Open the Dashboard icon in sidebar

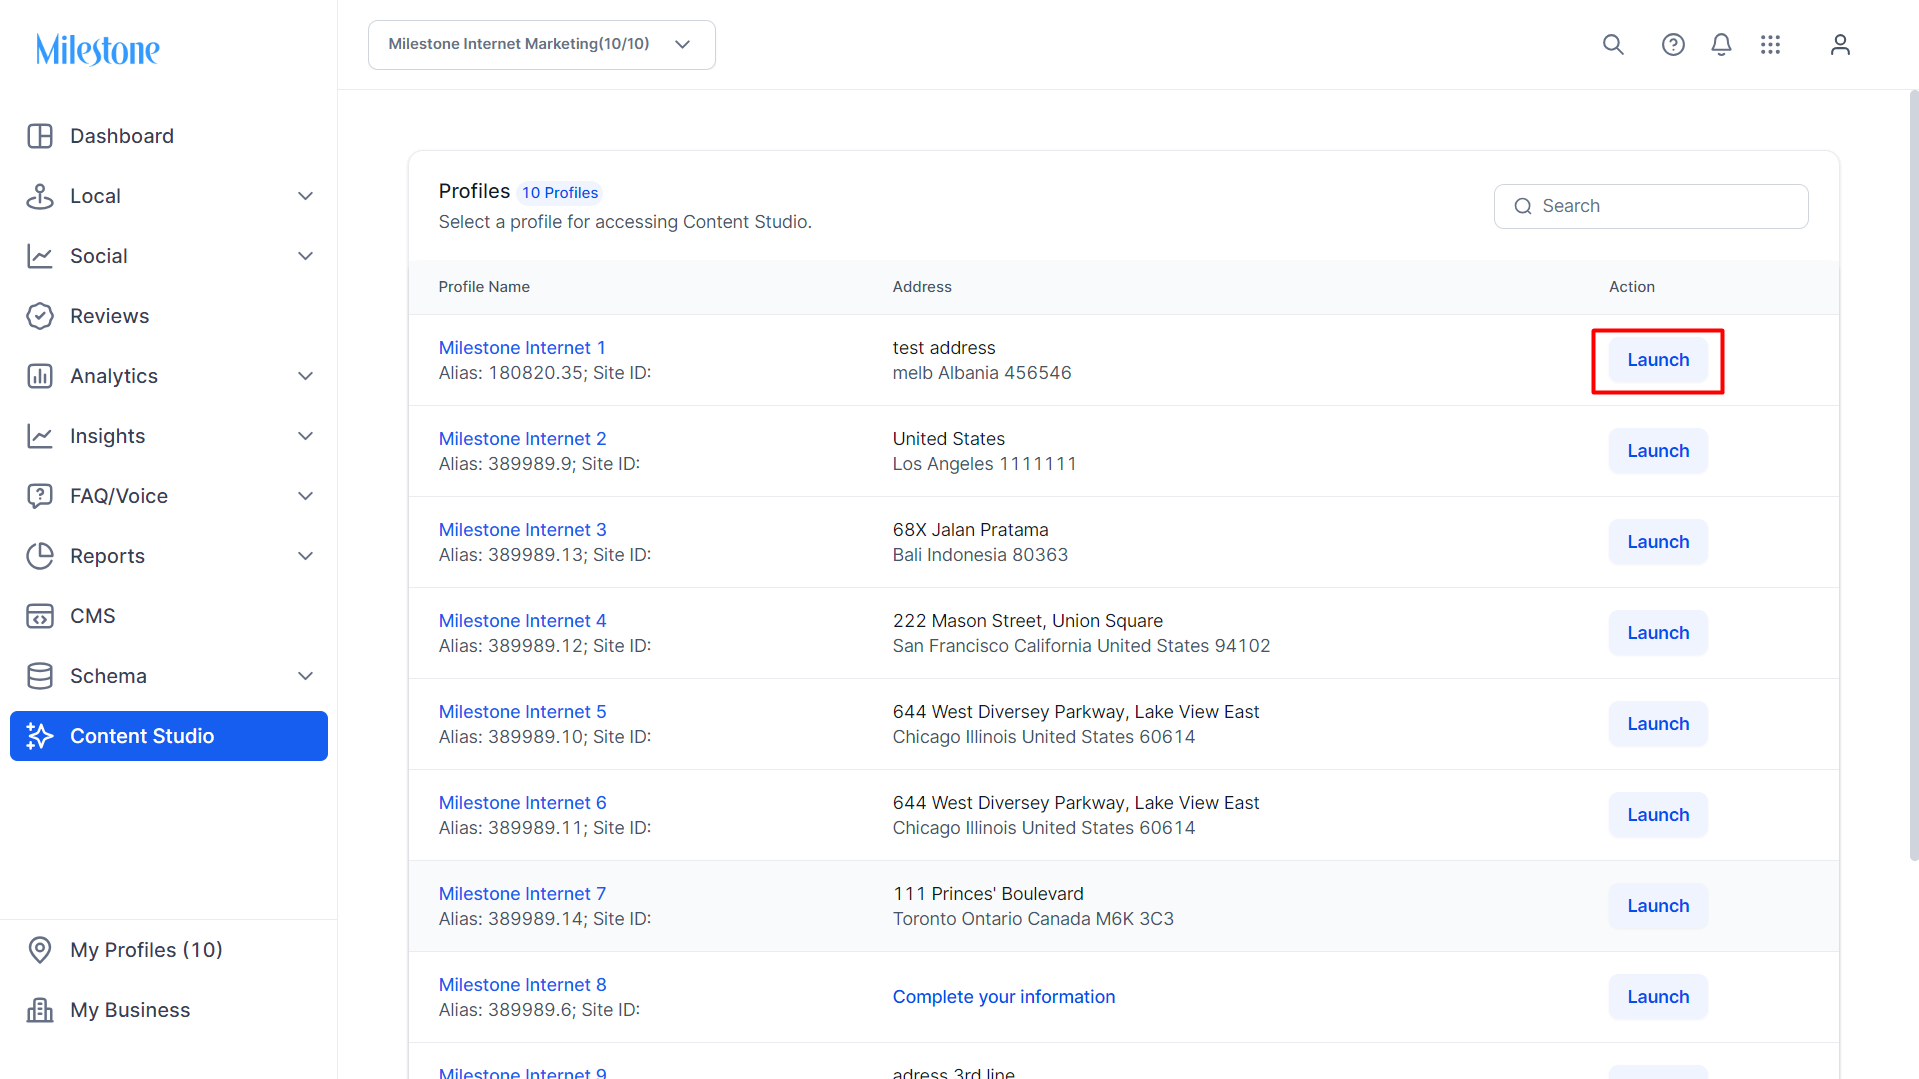[x=40, y=136]
